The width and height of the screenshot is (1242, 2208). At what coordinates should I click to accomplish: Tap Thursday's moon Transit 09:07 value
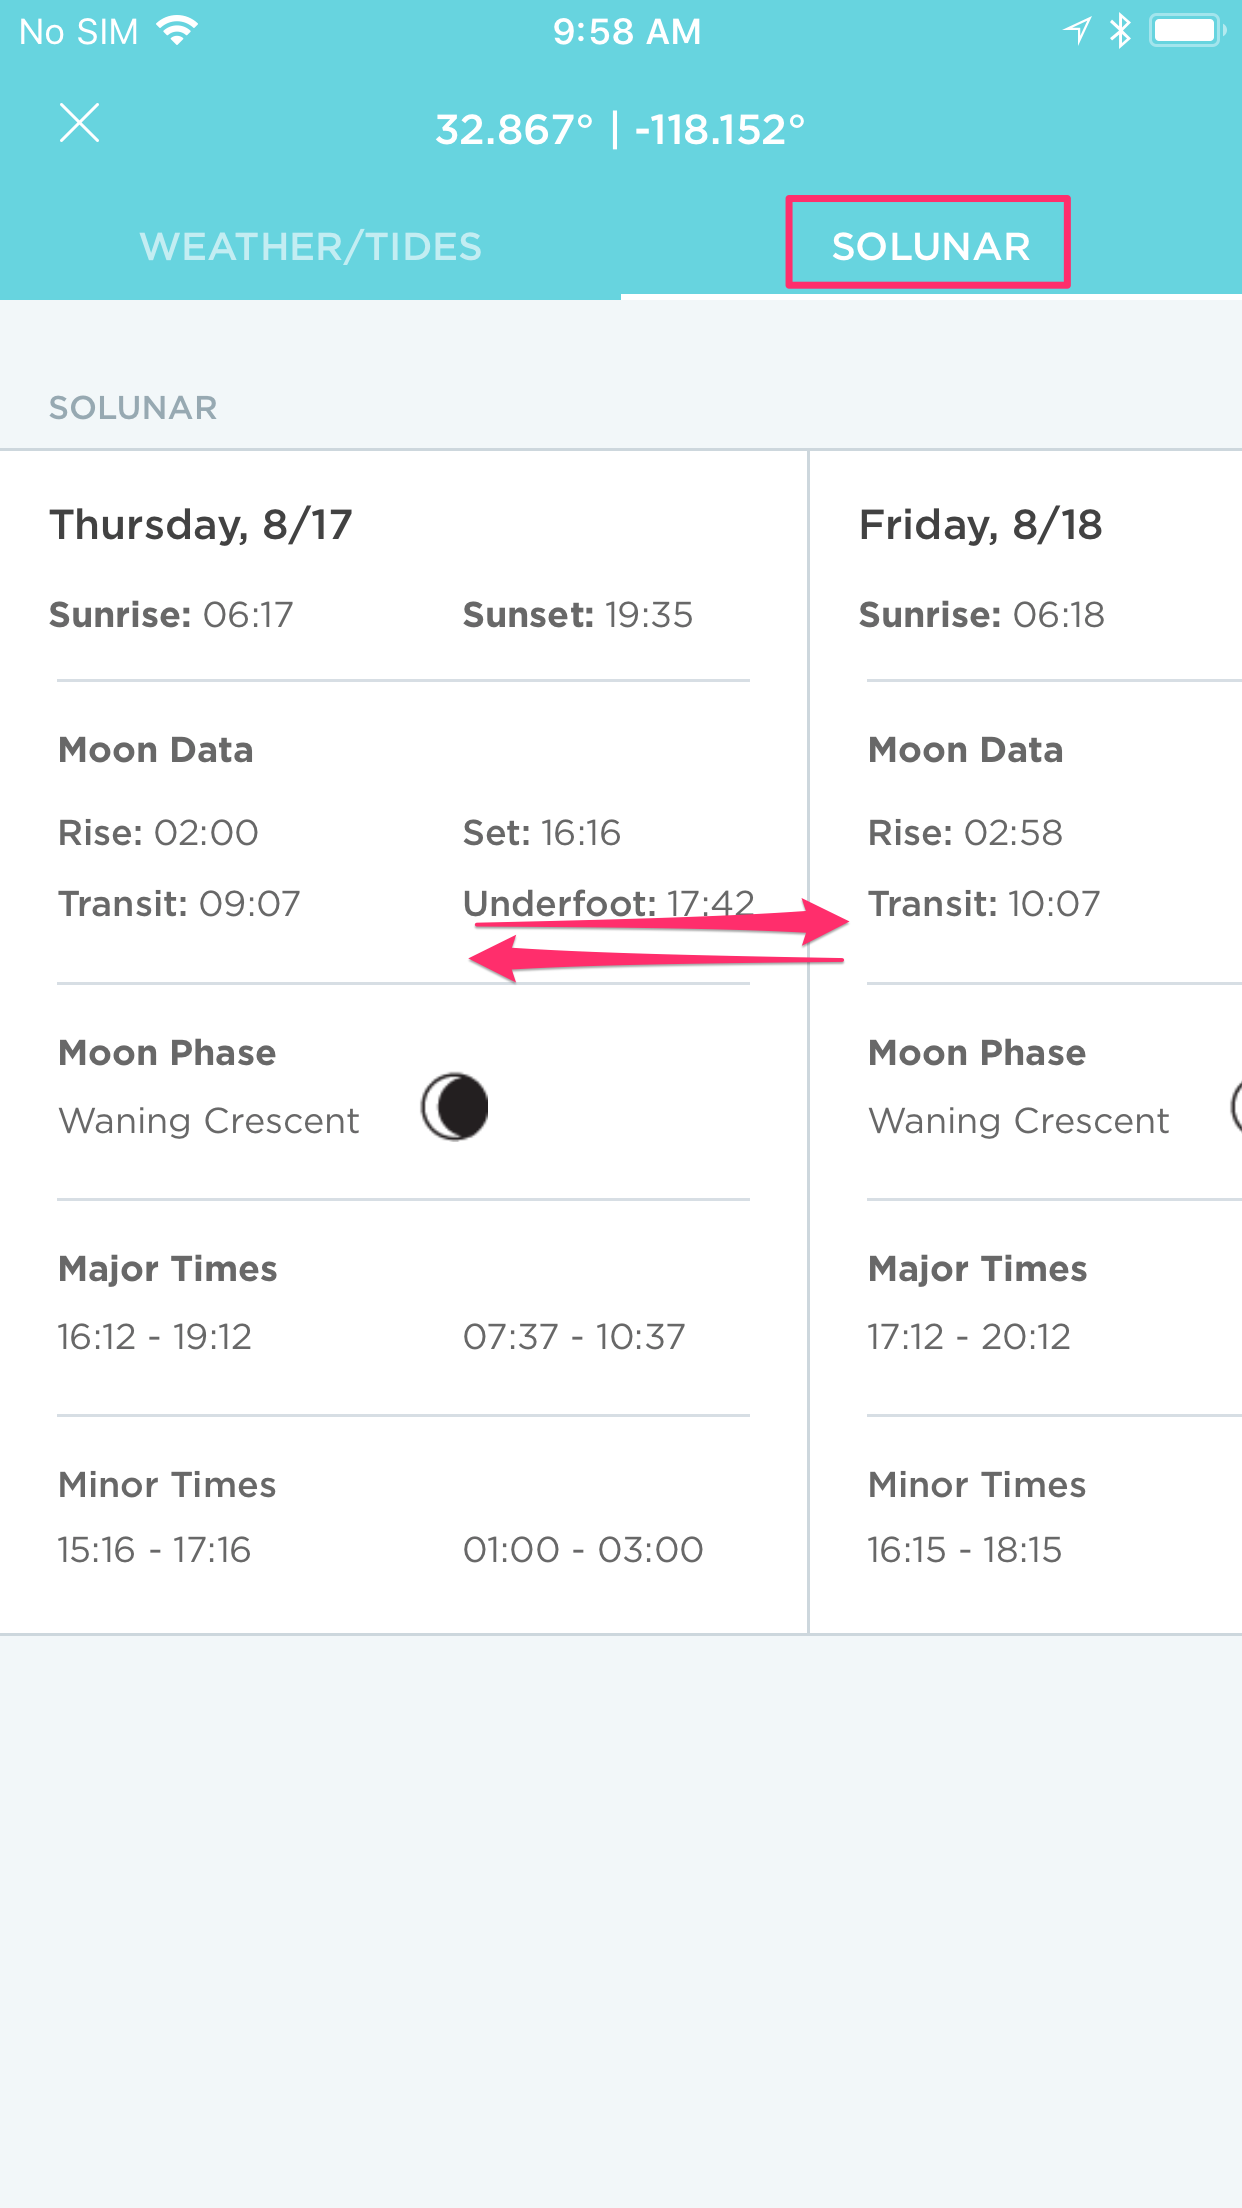pos(179,903)
